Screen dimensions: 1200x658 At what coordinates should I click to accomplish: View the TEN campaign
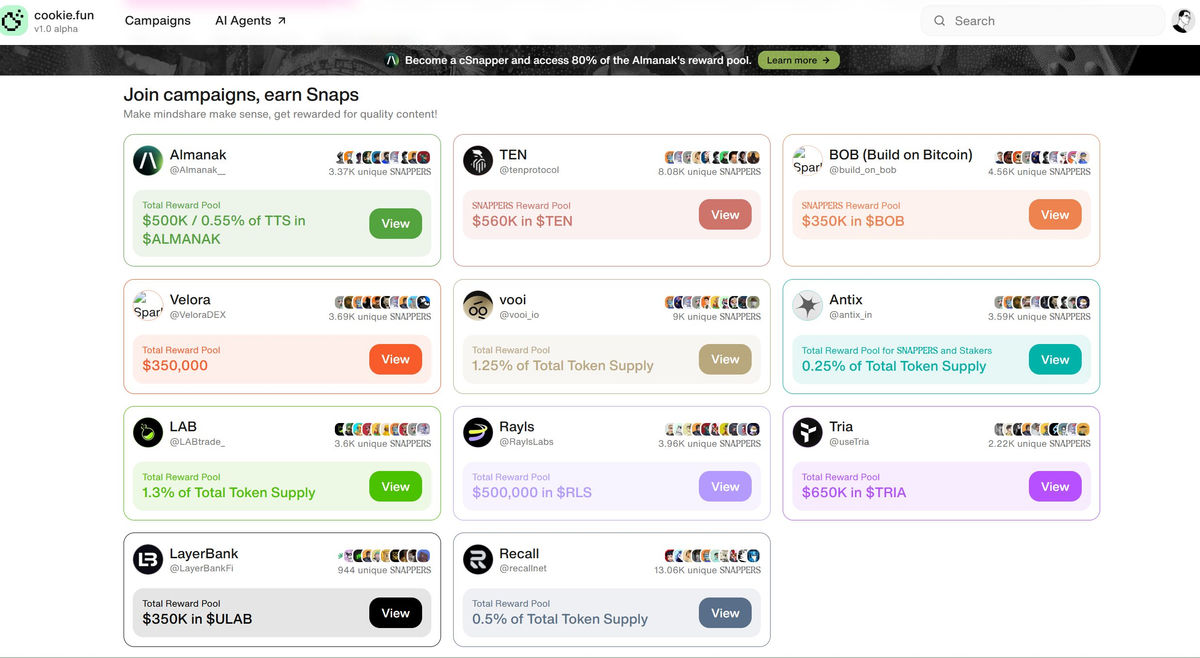point(725,215)
